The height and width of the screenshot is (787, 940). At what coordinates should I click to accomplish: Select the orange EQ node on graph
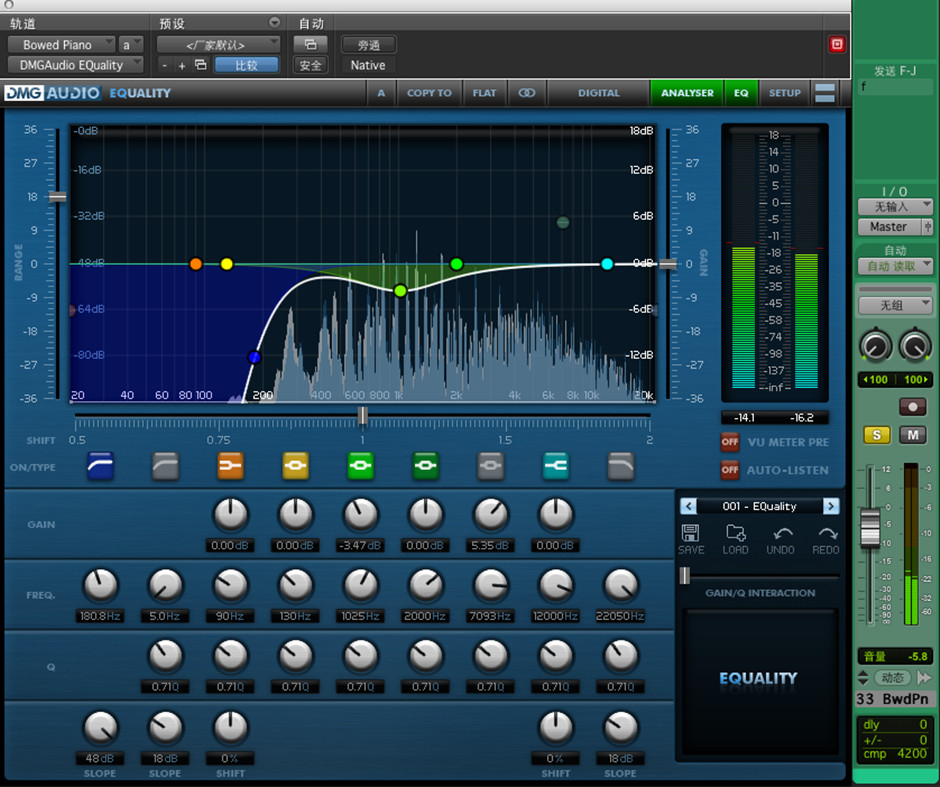click(x=195, y=264)
